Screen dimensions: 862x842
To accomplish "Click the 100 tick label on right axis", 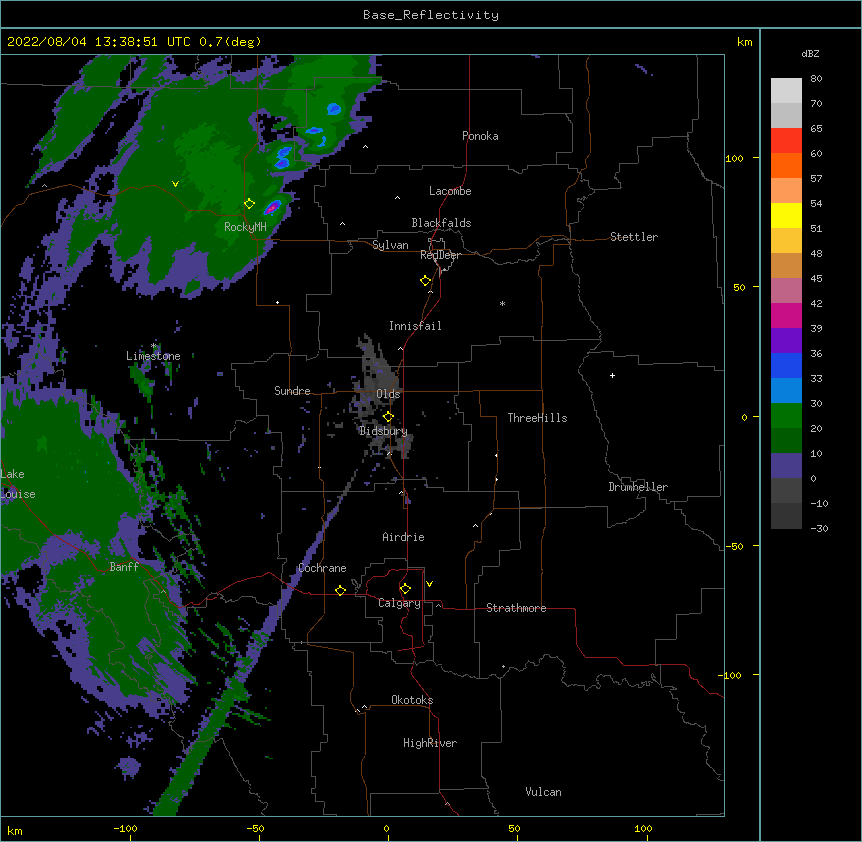I will pos(734,158).
